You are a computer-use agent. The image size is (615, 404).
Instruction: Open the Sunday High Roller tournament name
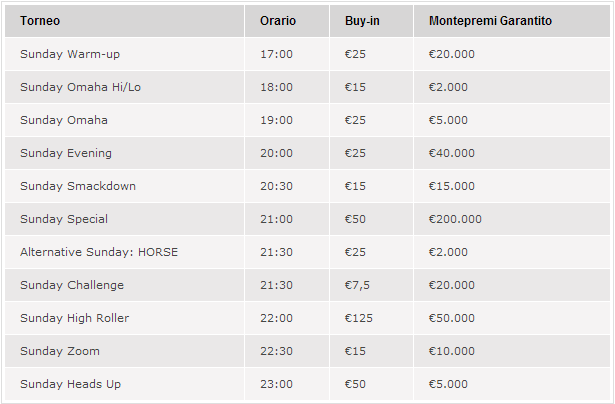click(75, 318)
